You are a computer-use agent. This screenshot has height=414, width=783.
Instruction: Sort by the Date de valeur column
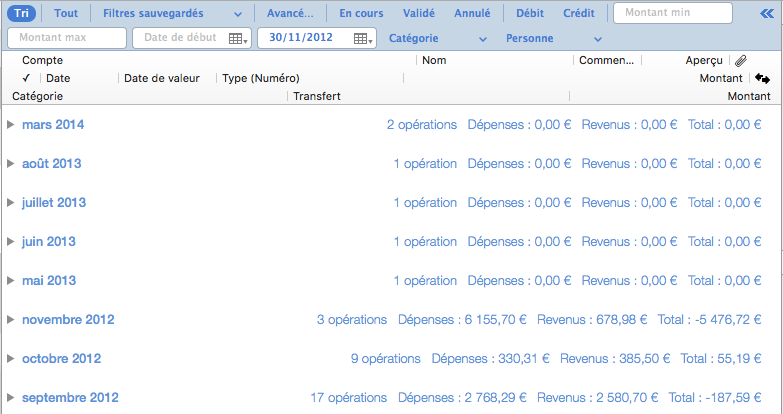tap(162, 78)
